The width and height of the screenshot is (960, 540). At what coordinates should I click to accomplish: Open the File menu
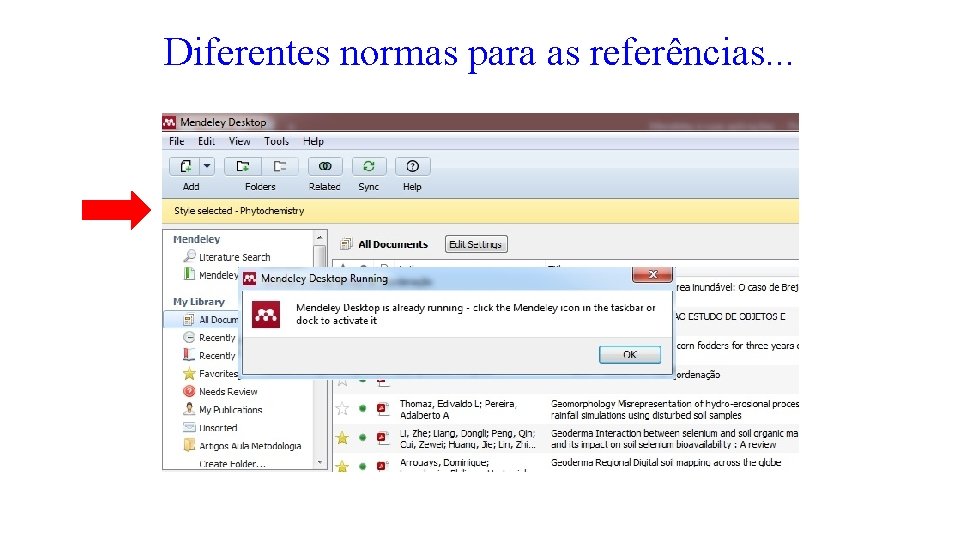pos(177,141)
